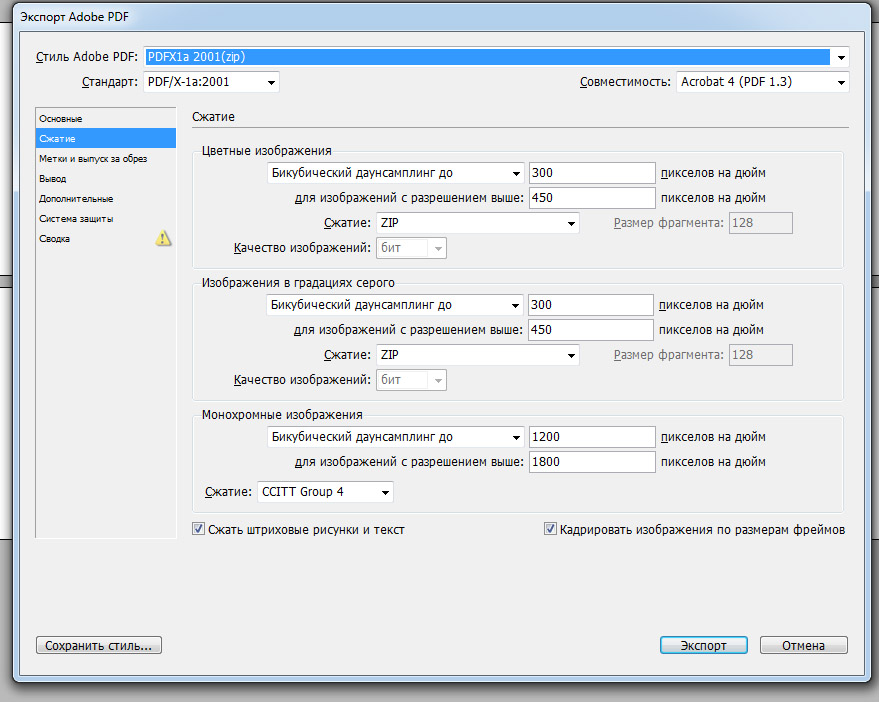Open downsampling method dropdown for Монохромные изображения
This screenshot has width=879, height=702.
(395, 437)
